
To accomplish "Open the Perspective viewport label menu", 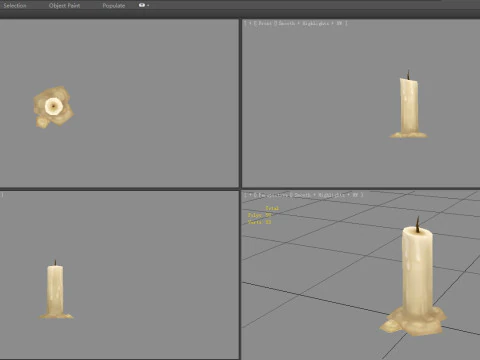I will point(273,195).
